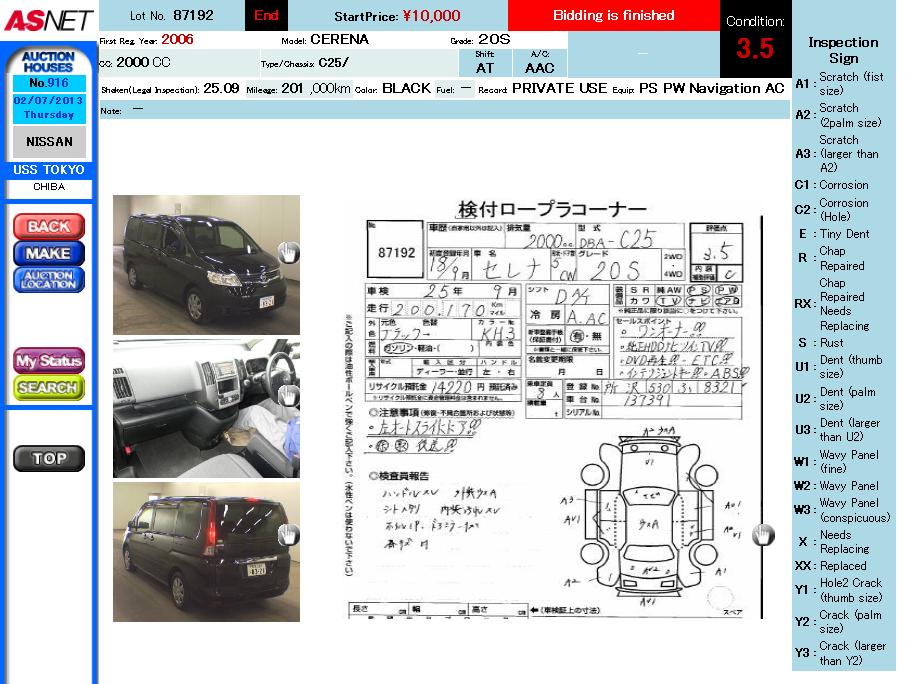Click the CHIBA location label
The image size is (915, 684).
coord(48,187)
